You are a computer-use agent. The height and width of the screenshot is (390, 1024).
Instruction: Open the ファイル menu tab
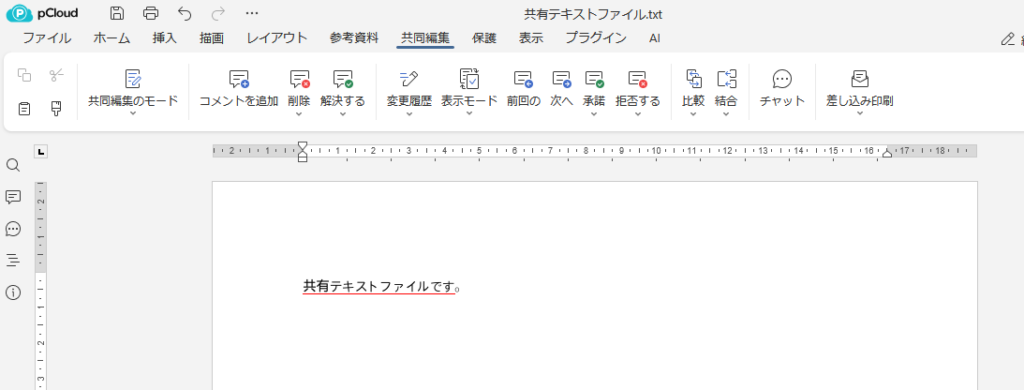[47, 38]
